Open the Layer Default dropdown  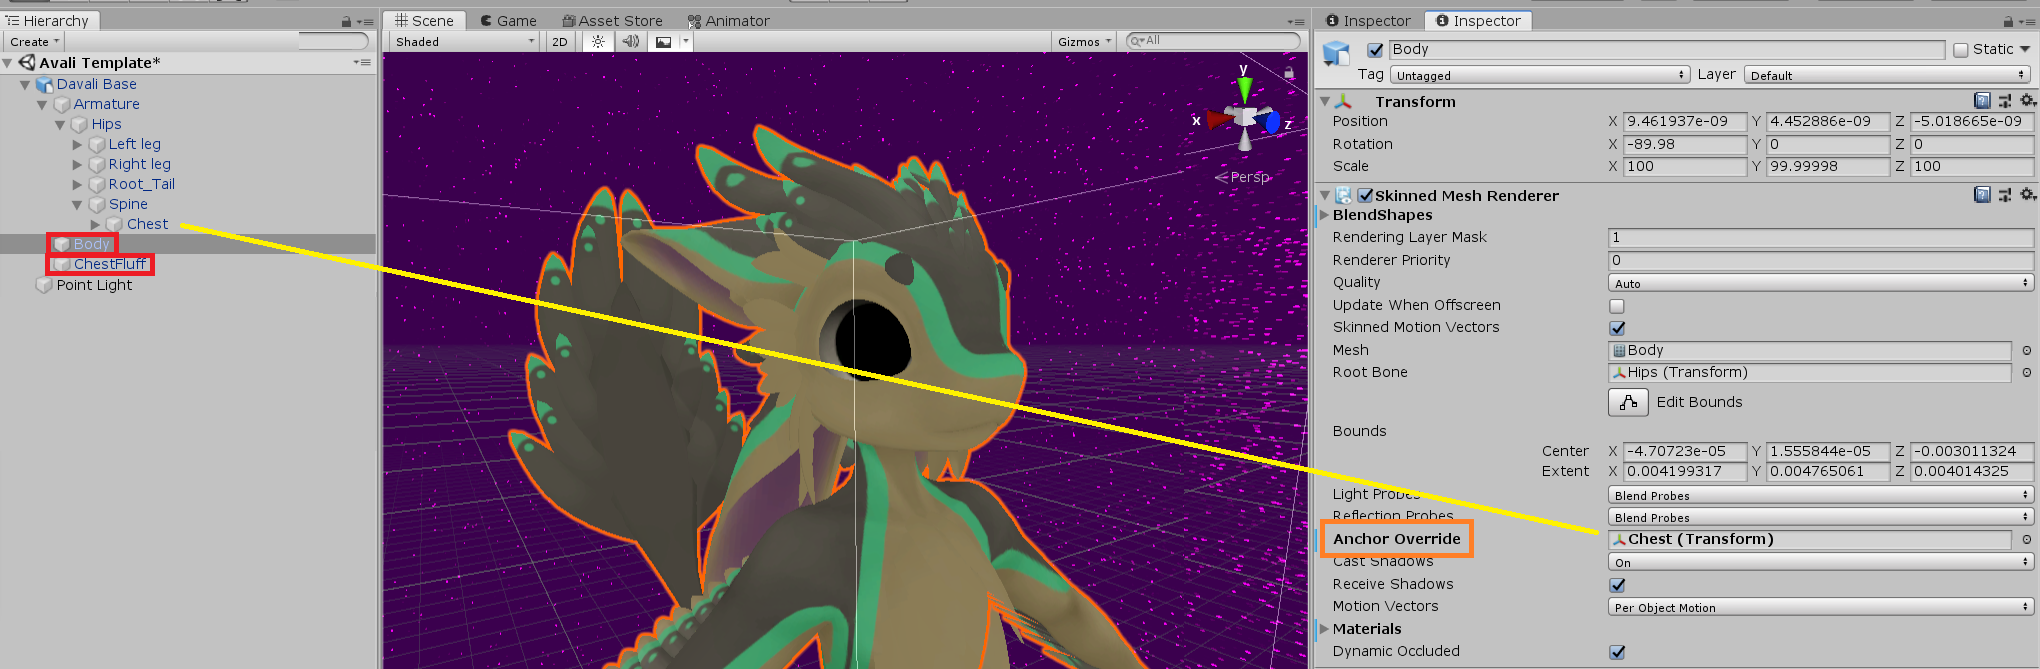pos(1888,75)
